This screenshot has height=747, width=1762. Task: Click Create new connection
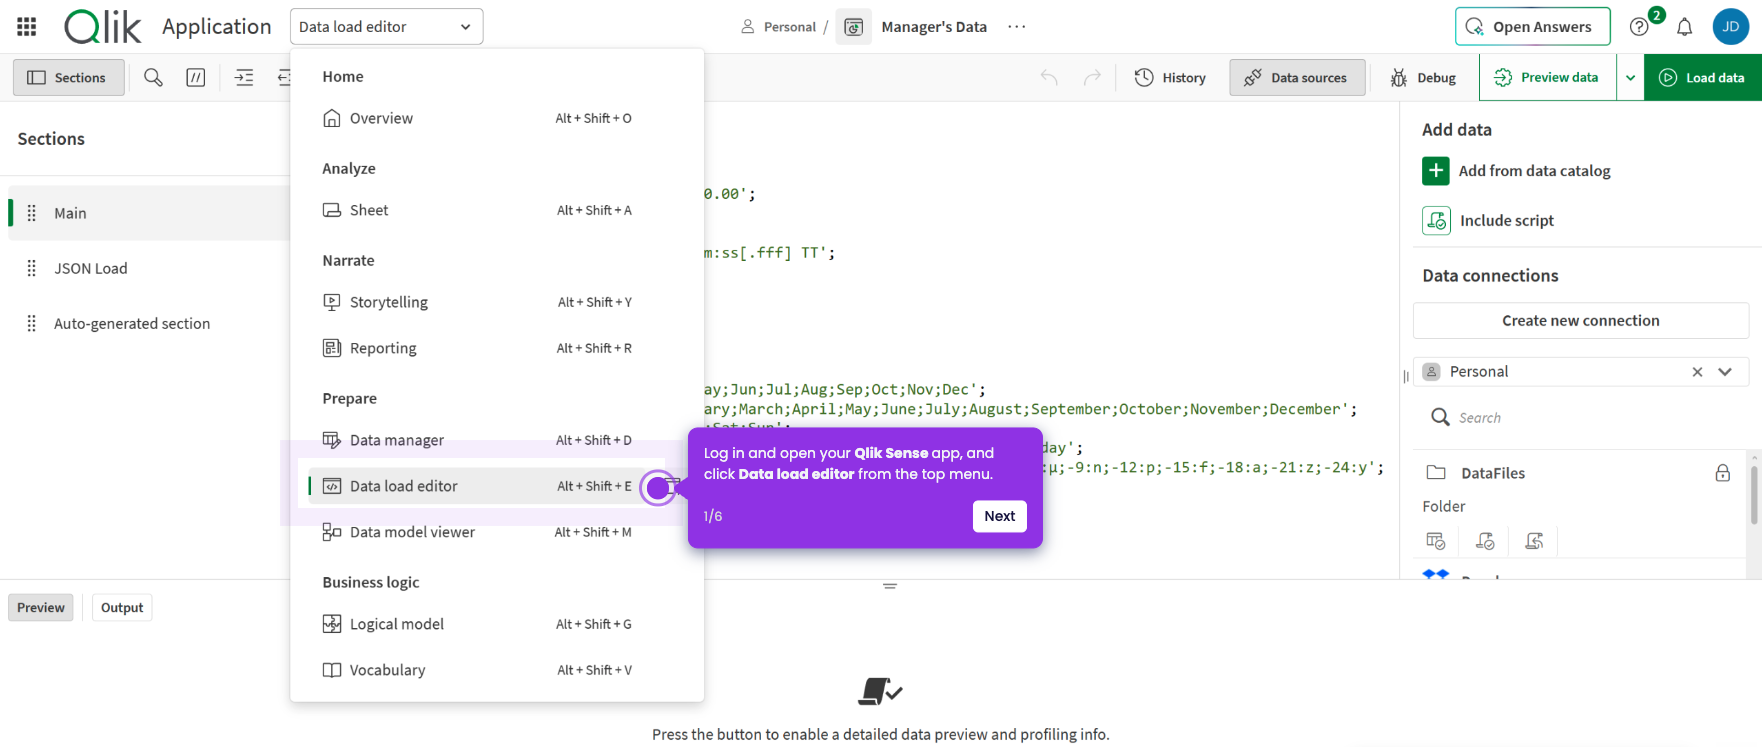tap(1580, 321)
